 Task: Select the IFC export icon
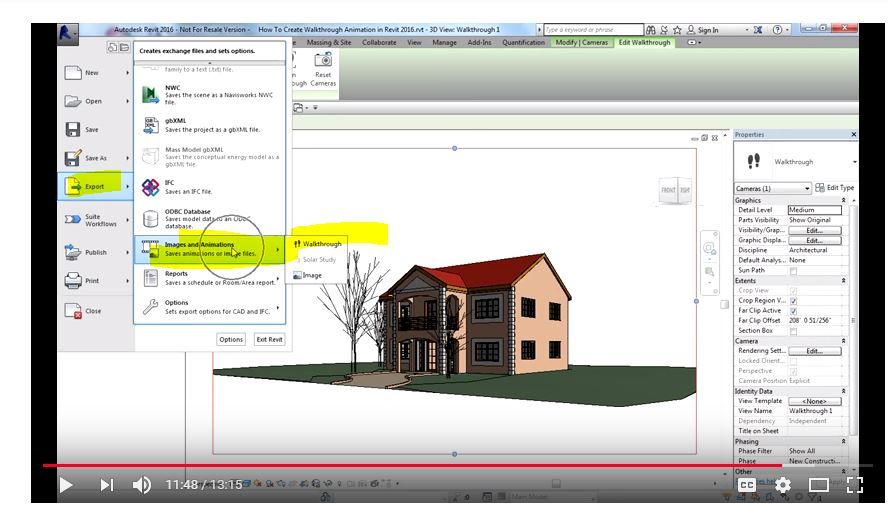(x=150, y=187)
